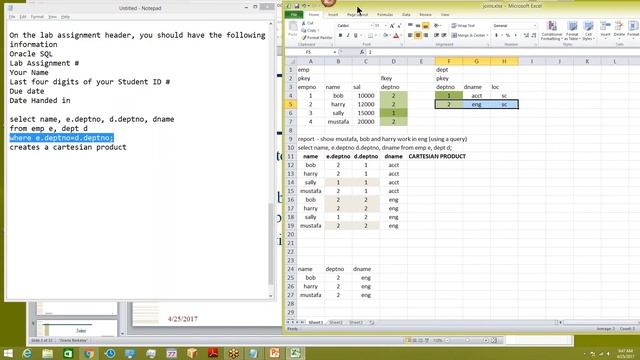
Task: Toggle Italic formatting in Excel
Action: click(x=348, y=36)
